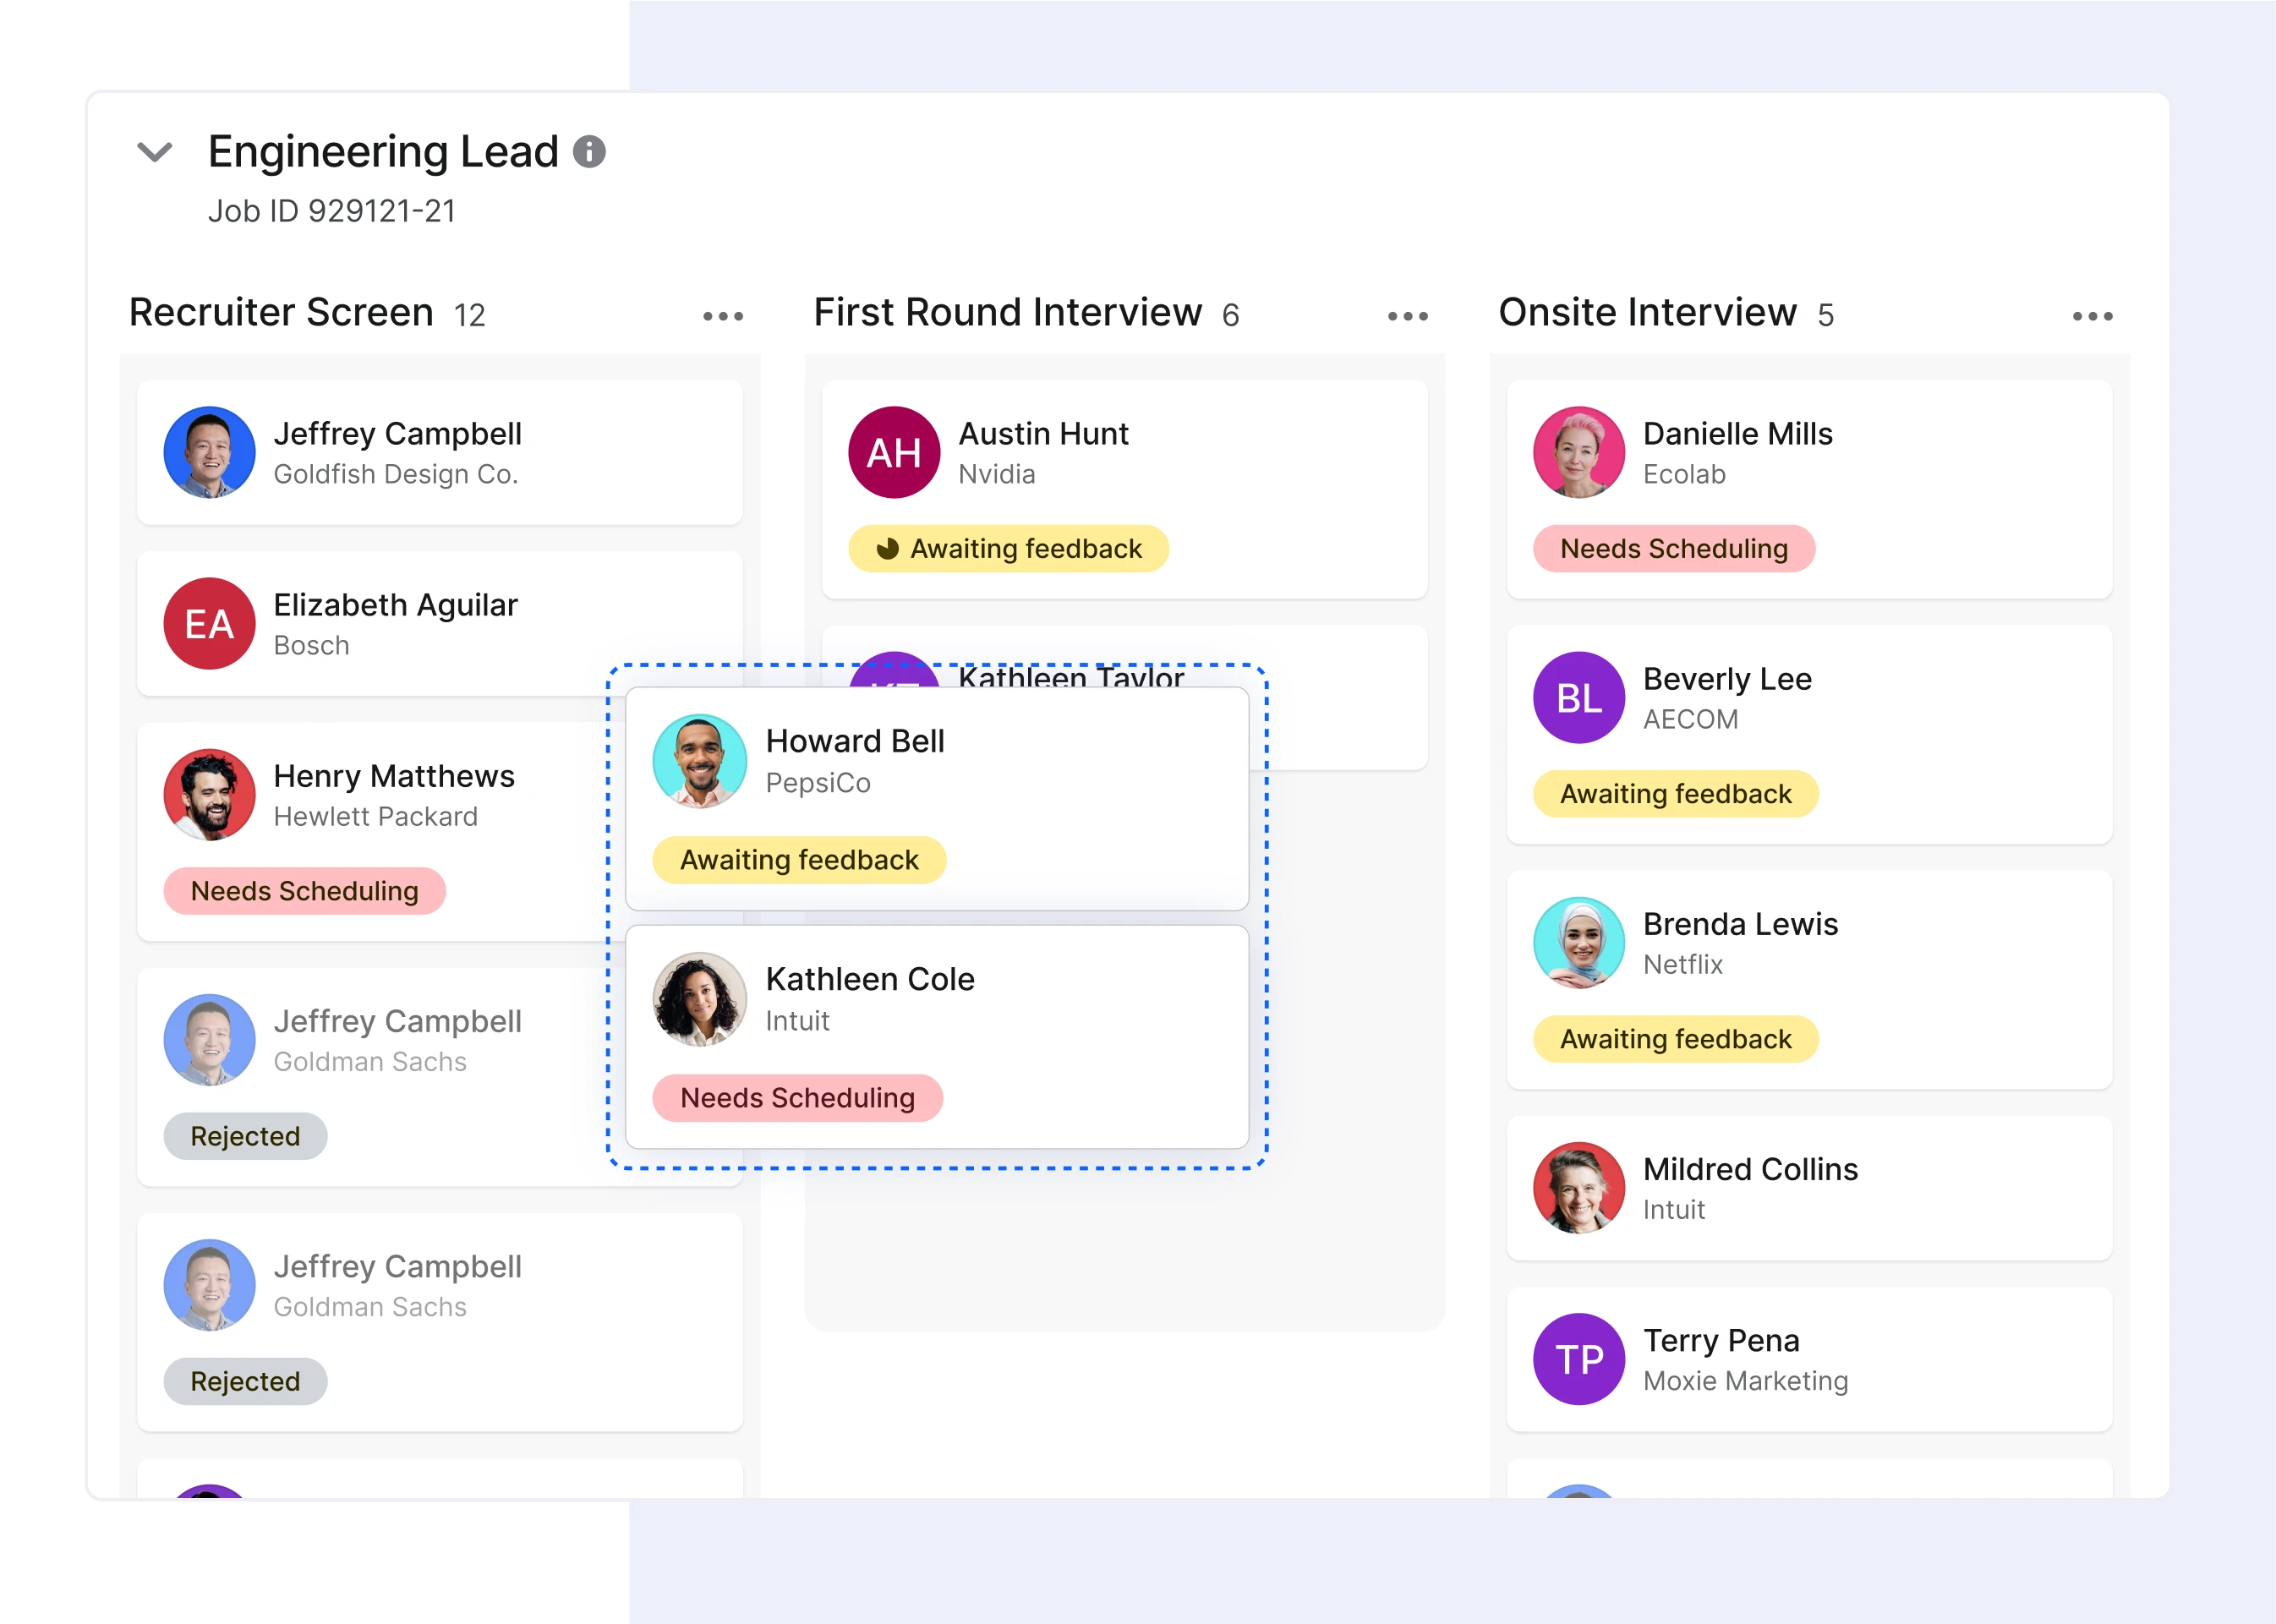Image resolution: width=2276 pixels, height=1624 pixels.
Task: Click the Awaiting feedback badge on Austin Hunt
Action: click(x=1007, y=548)
